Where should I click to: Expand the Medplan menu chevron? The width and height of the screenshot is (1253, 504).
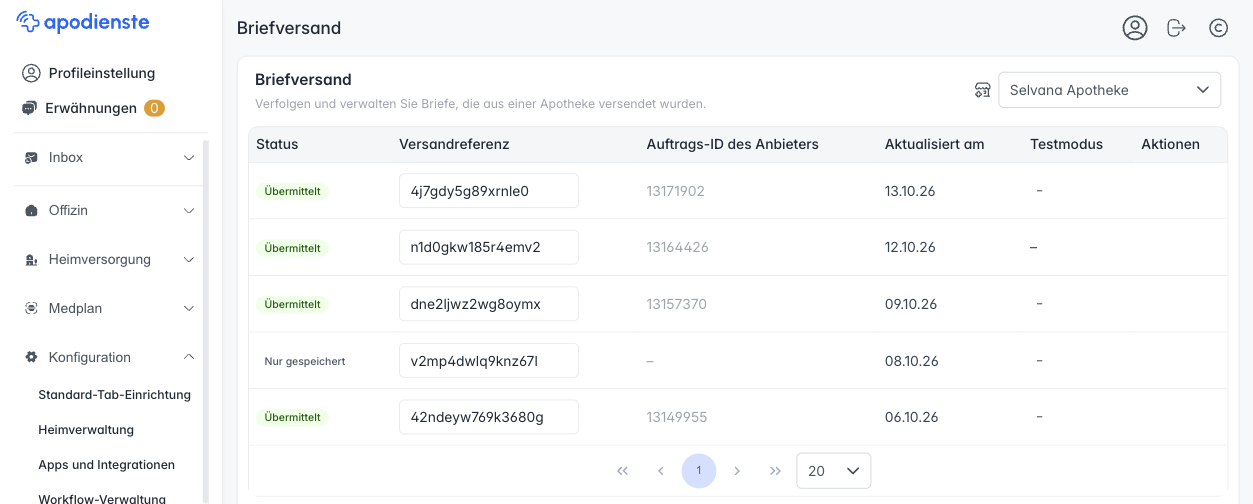[189, 308]
